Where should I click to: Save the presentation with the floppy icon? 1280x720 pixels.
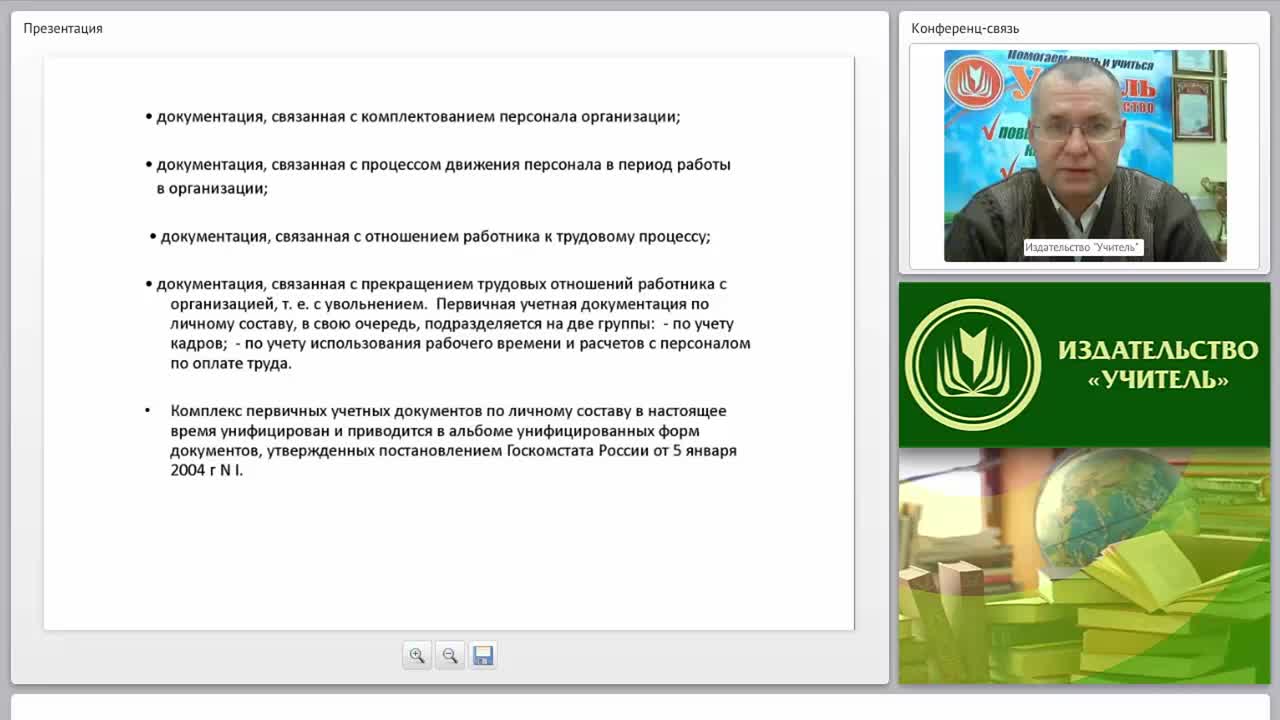click(x=483, y=656)
